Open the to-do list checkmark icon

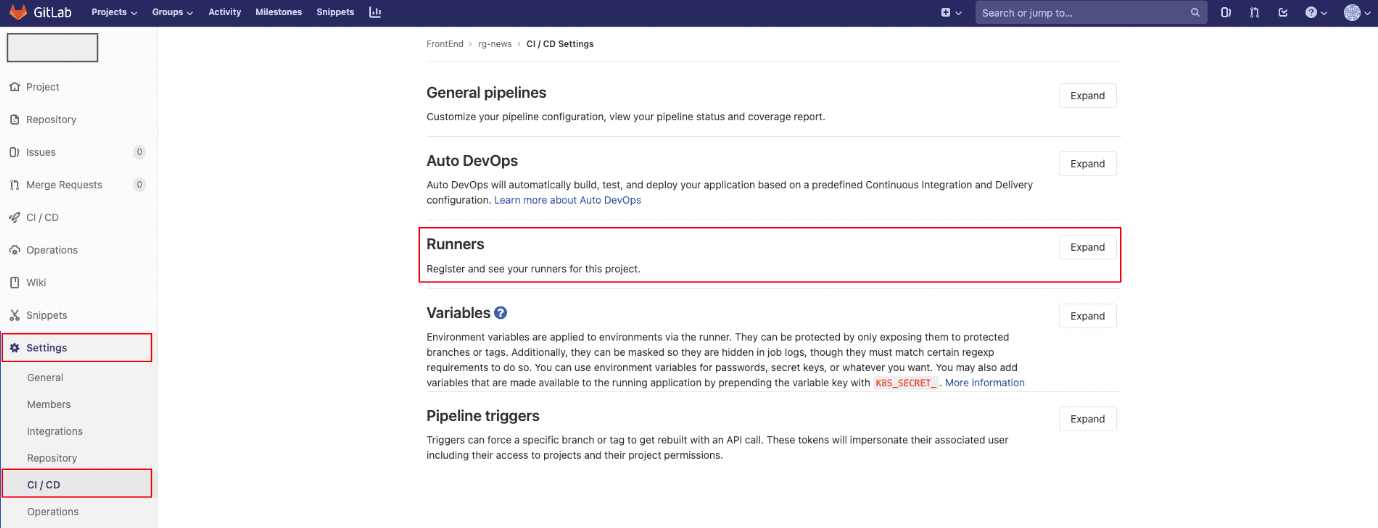point(1283,13)
